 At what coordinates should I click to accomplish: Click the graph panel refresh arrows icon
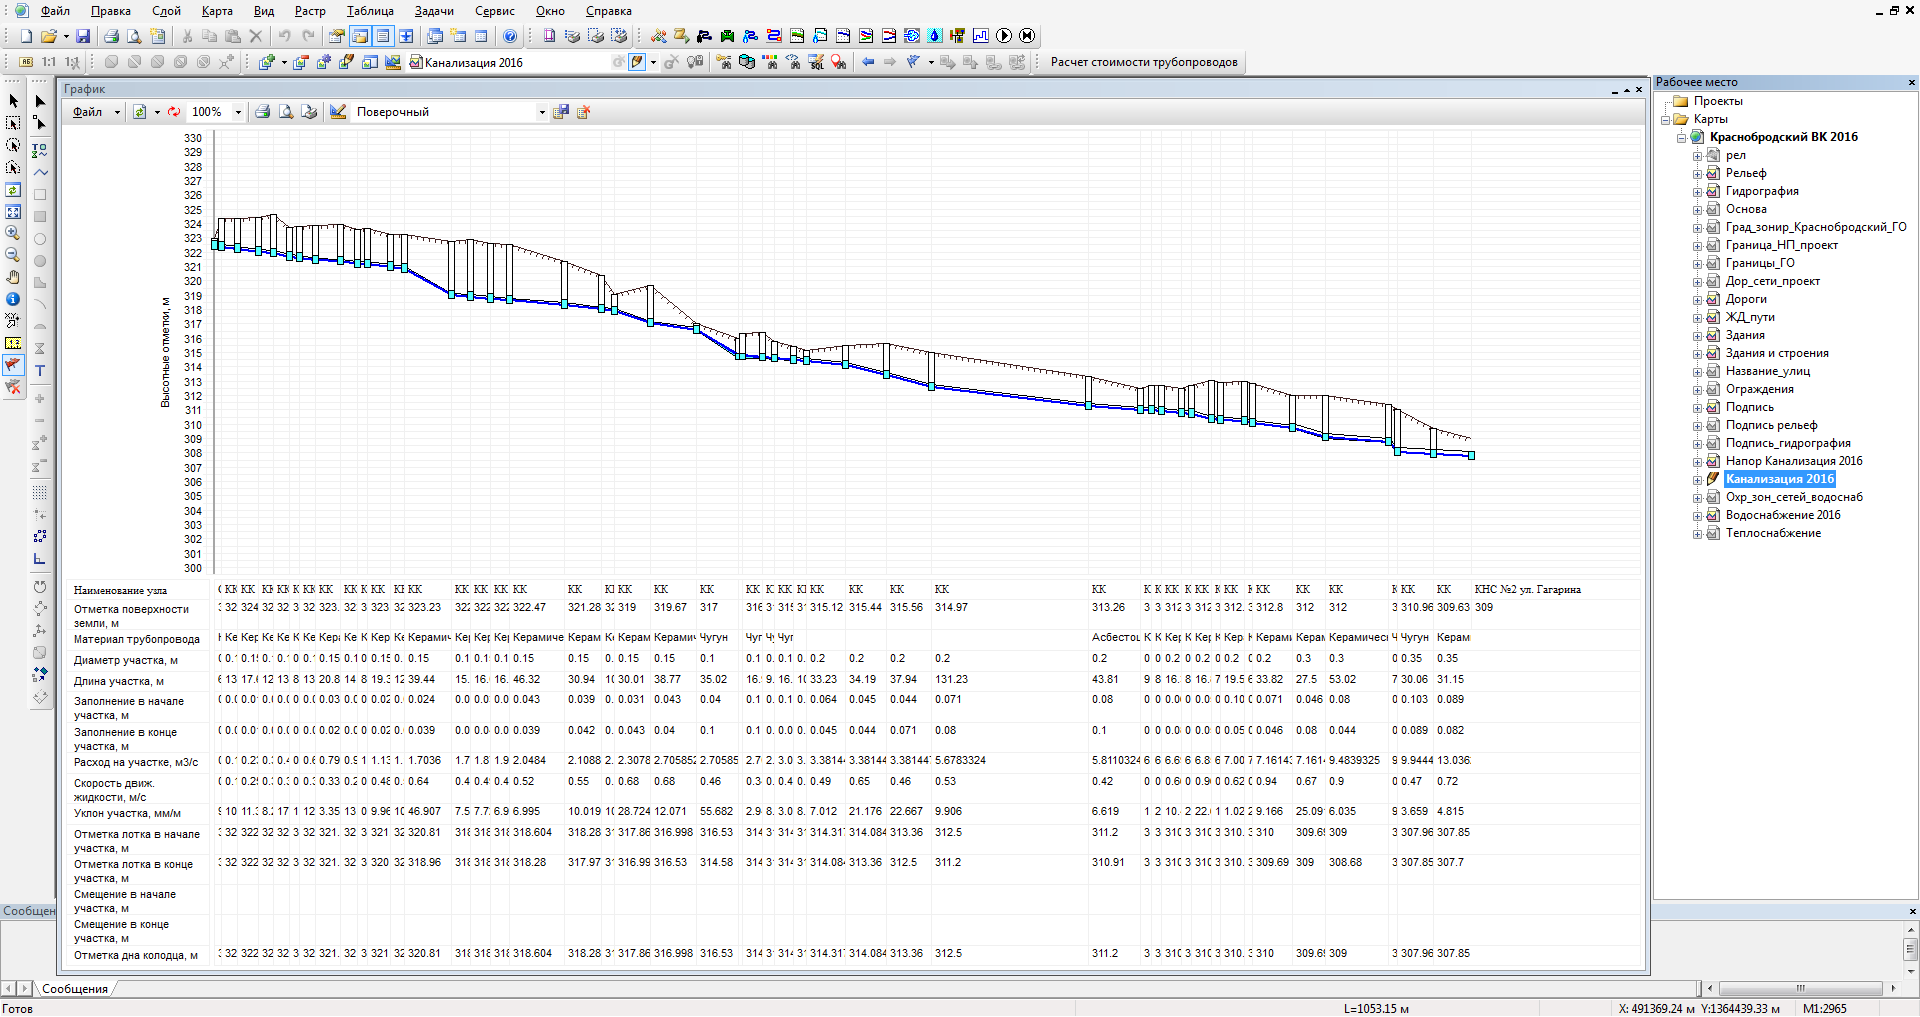click(x=174, y=112)
